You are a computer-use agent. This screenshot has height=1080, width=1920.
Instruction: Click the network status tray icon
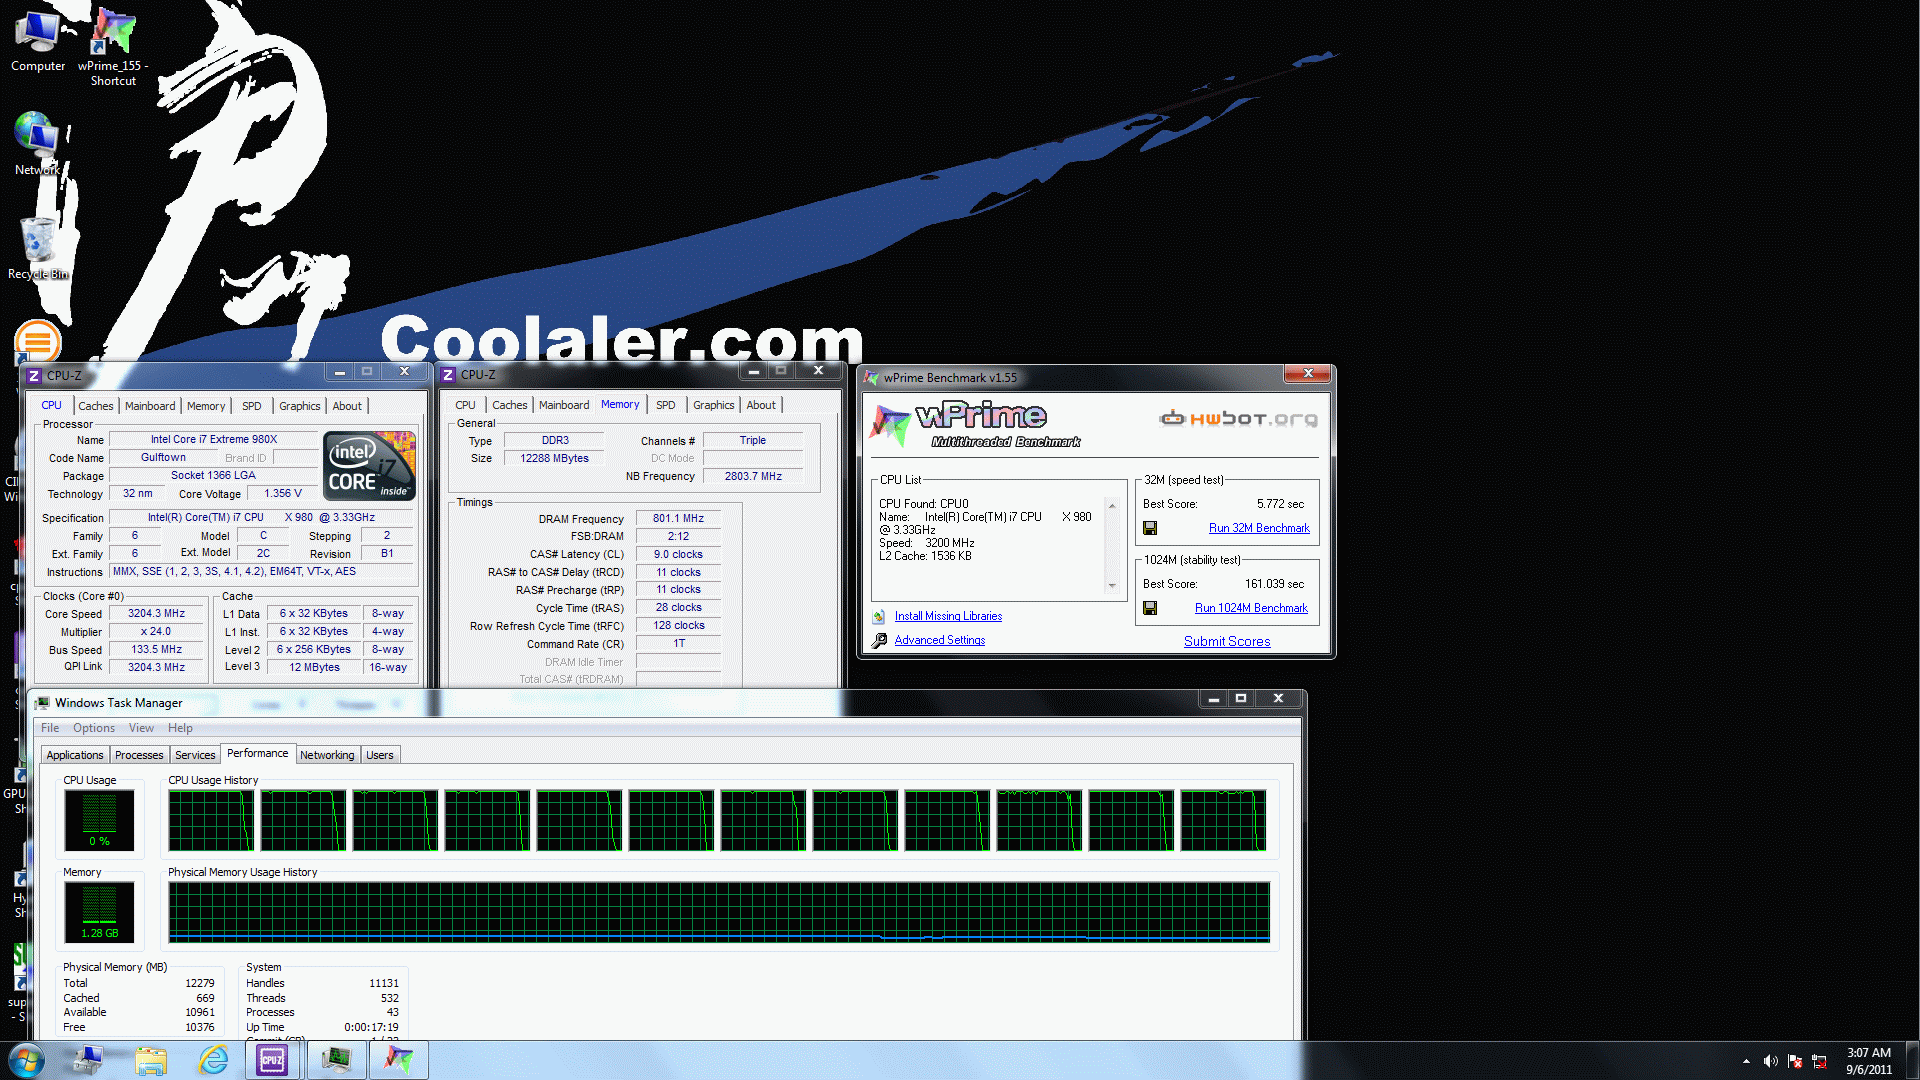(x=1819, y=1061)
